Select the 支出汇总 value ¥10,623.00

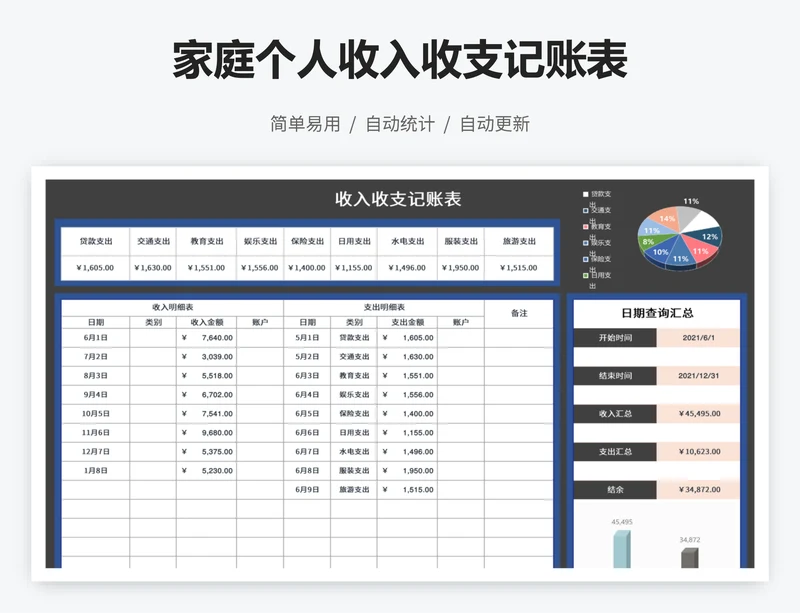click(x=698, y=451)
